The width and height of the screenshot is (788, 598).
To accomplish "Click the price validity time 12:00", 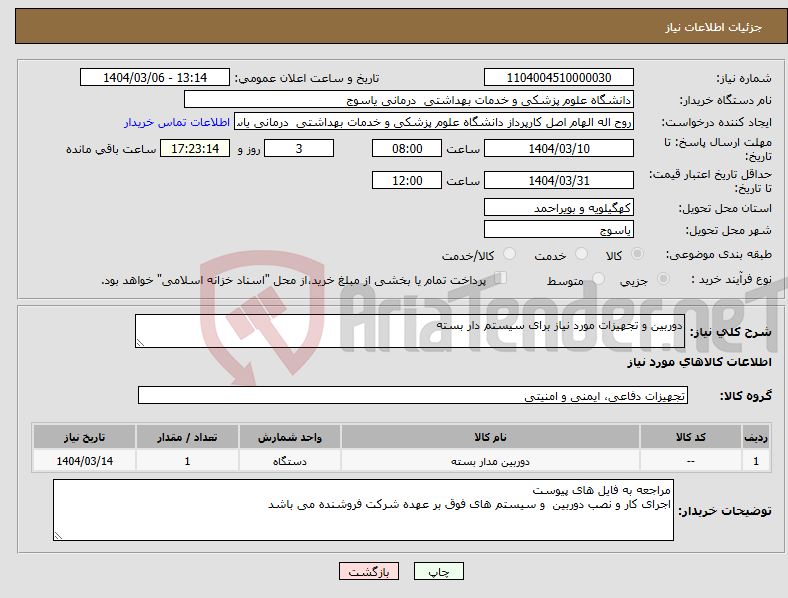I will click(x=407, y=180).
